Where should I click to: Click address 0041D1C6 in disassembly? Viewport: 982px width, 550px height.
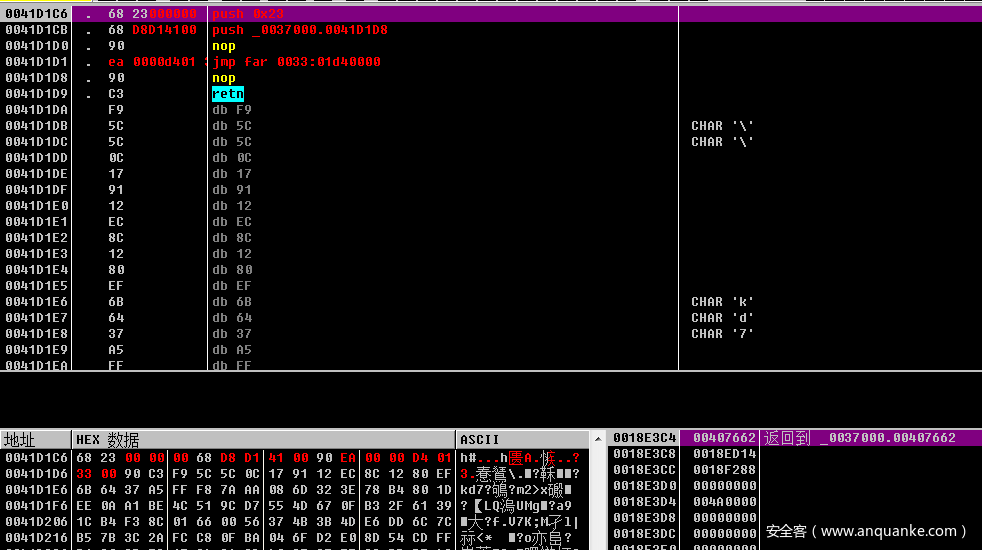37,14
